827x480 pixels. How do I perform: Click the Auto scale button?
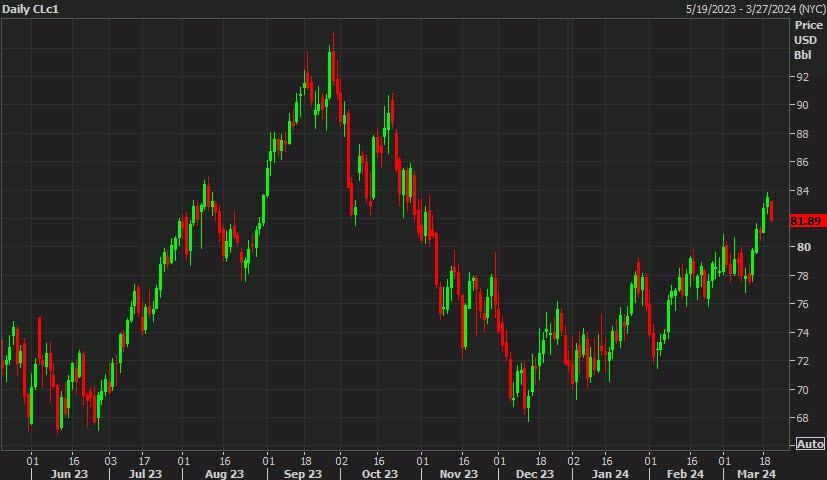810,444
